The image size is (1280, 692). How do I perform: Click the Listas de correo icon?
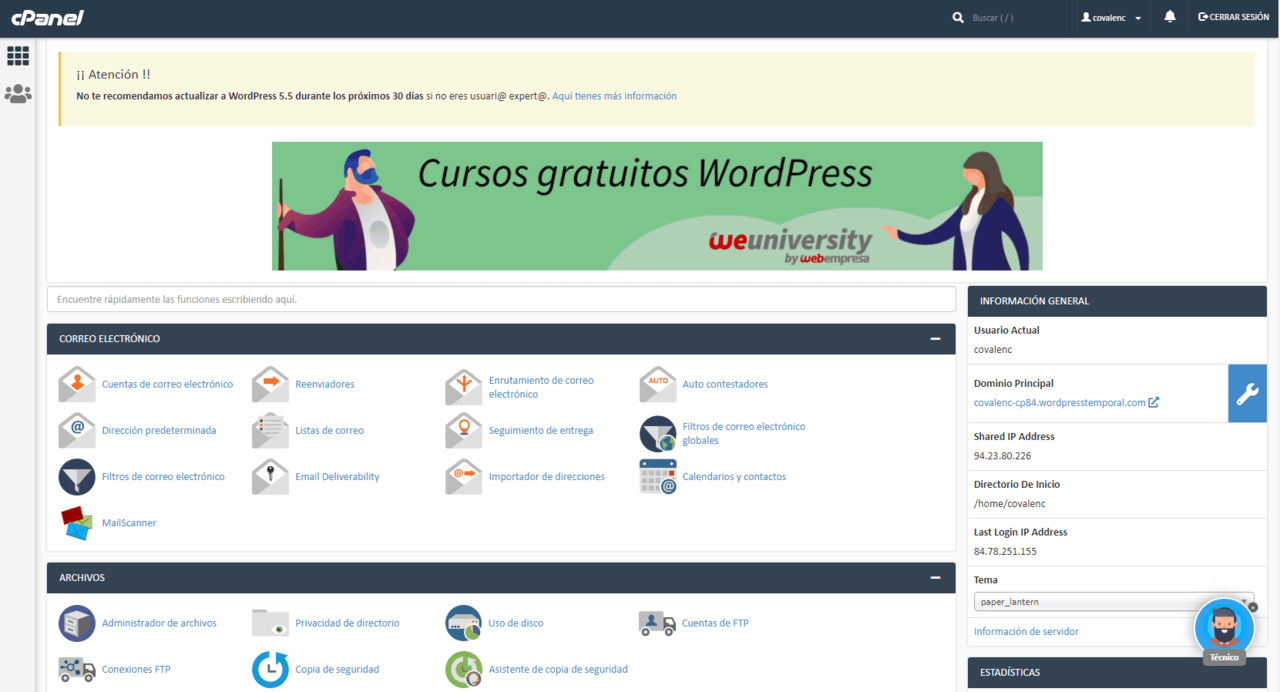(270, 430)
